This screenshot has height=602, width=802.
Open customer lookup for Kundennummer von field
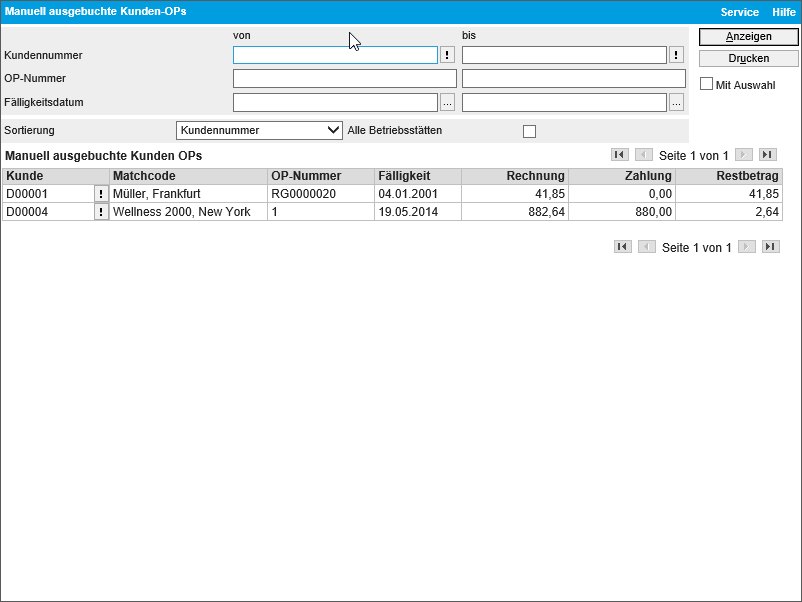(x=447, y=55)
